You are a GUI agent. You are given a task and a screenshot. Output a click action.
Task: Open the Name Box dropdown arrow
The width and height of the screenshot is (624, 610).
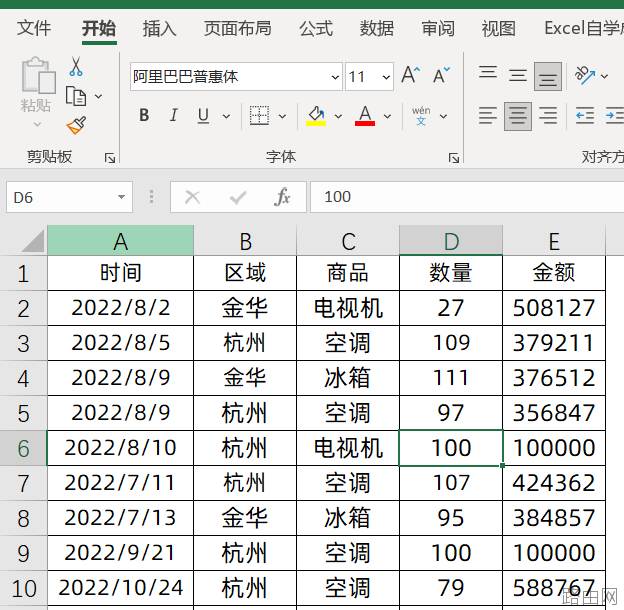pos(121,197)
